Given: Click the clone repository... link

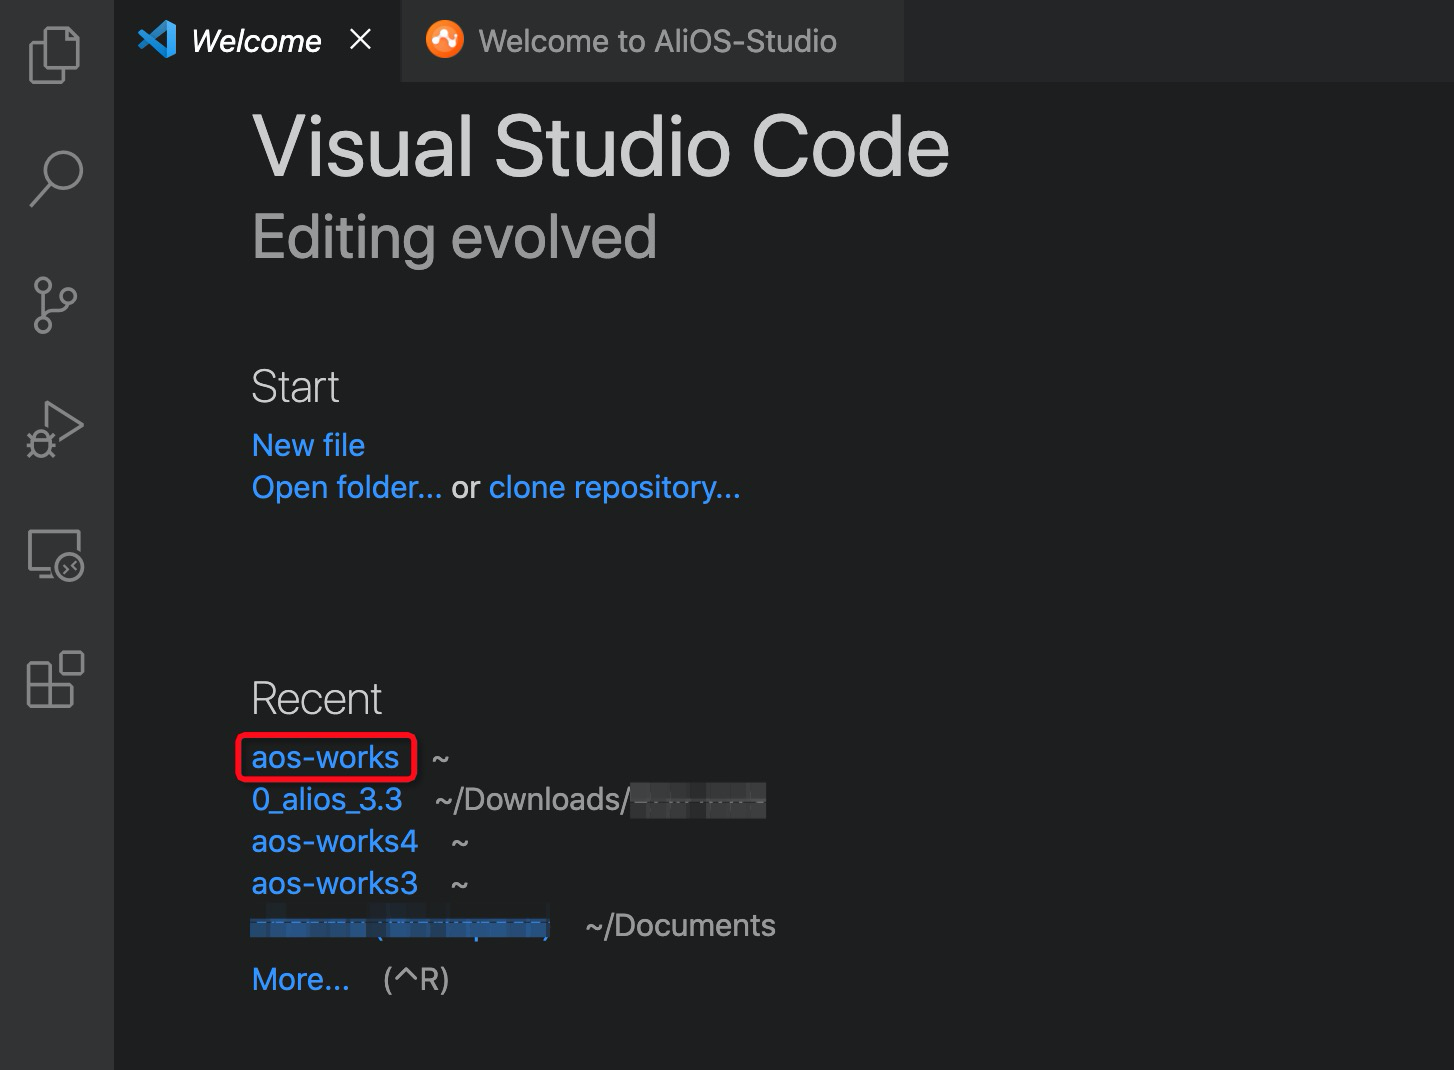Looking at the screenshot, I should point(614,487).
